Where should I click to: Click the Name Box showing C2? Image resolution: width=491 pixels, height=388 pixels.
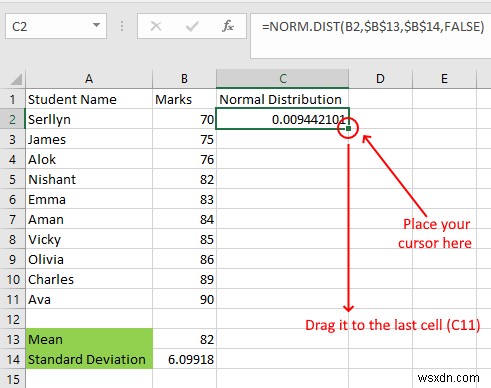pos(56,26)
